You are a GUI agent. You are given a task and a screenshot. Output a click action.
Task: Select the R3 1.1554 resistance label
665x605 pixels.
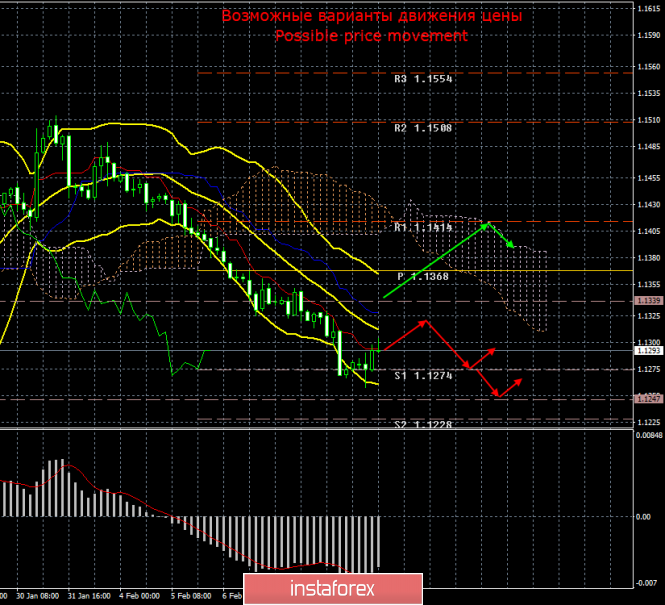[x=423, y=79]
